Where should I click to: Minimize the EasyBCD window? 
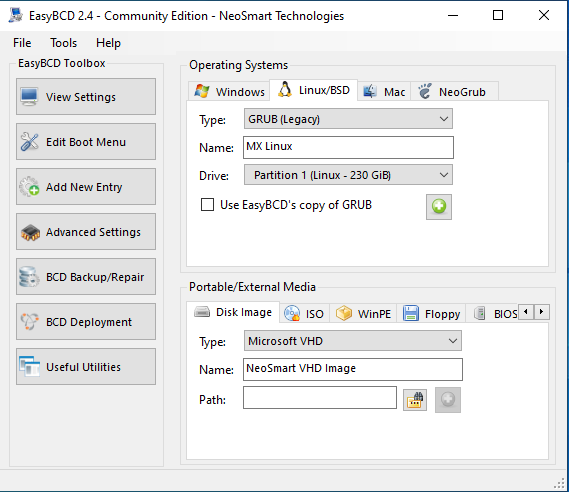[453, 15]
